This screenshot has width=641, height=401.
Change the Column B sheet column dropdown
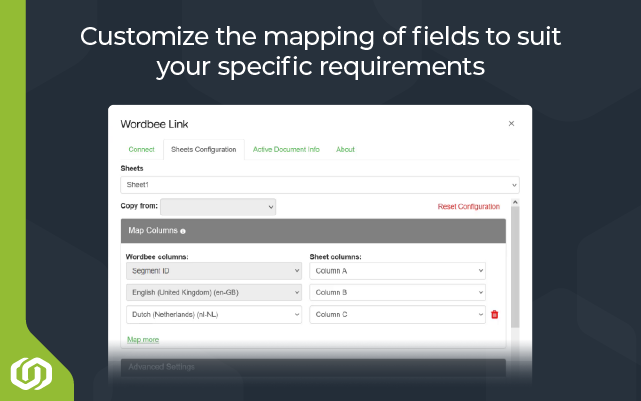coord(397,293)
